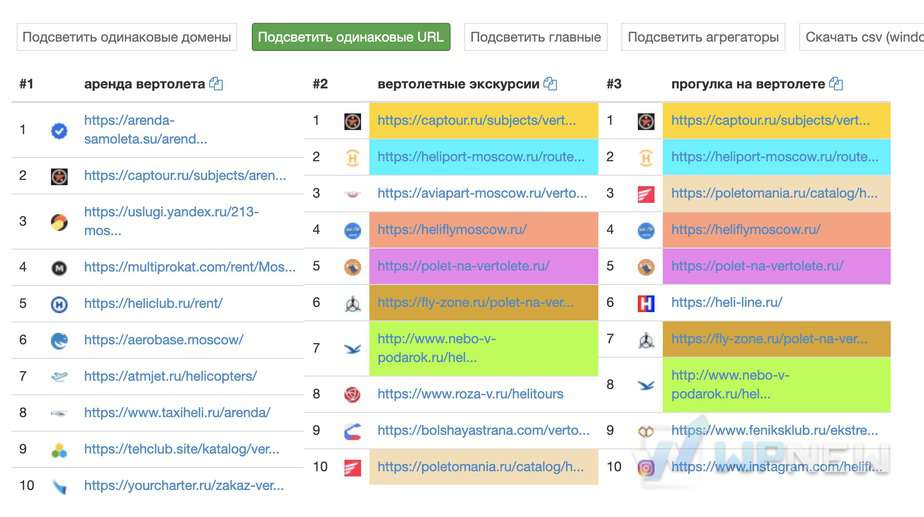Viewport: 924px width, 517px height.
Task: Open orange heliflymoscow.ru link in column 3
Action: pos(745,230)
